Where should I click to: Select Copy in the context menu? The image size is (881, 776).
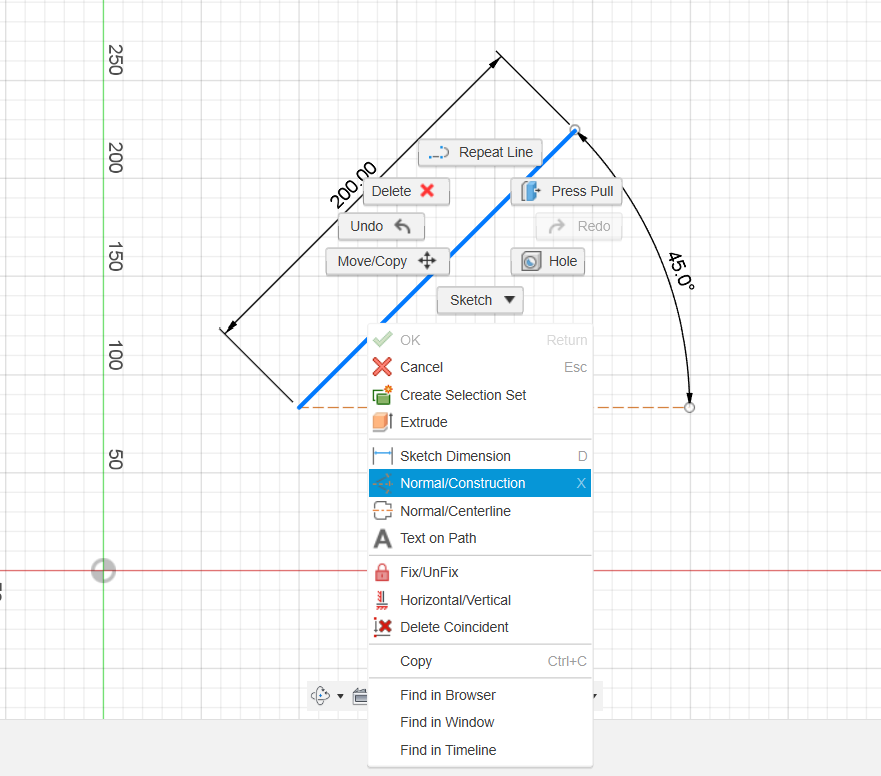(x=480, y=661)
